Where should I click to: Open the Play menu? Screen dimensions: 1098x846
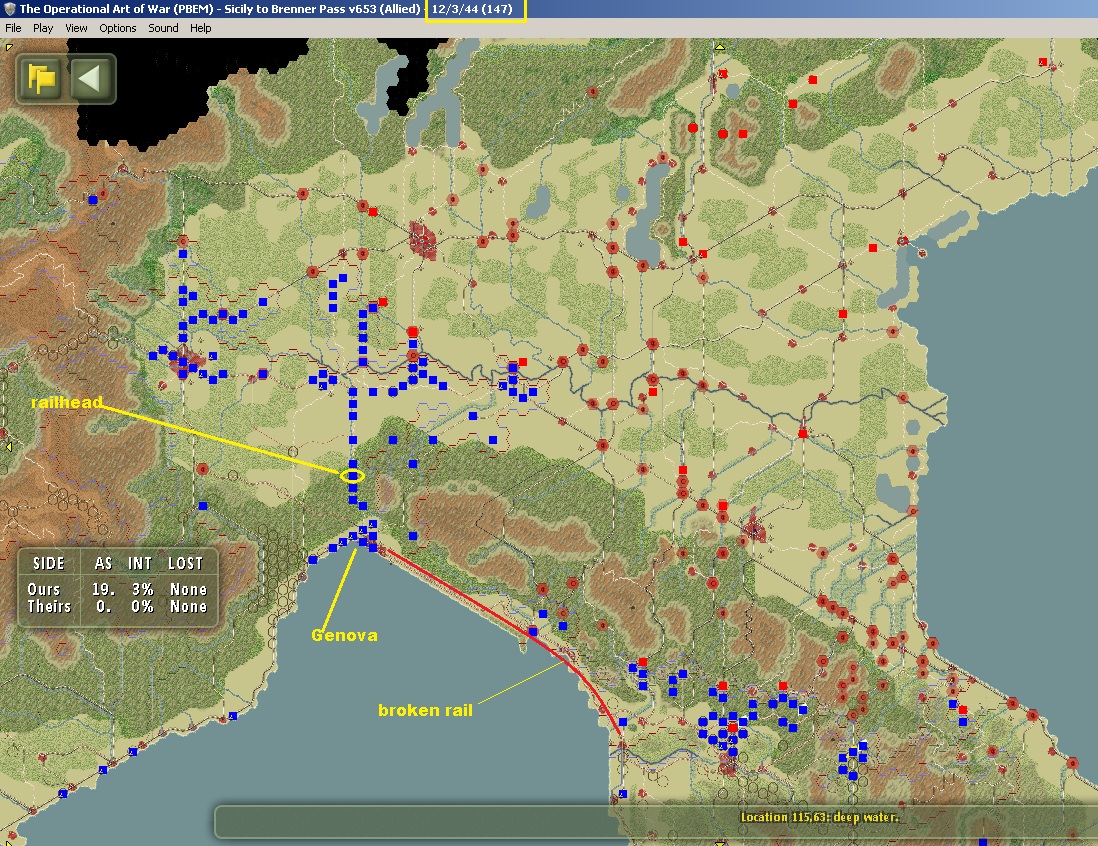[x=43, y=28]
